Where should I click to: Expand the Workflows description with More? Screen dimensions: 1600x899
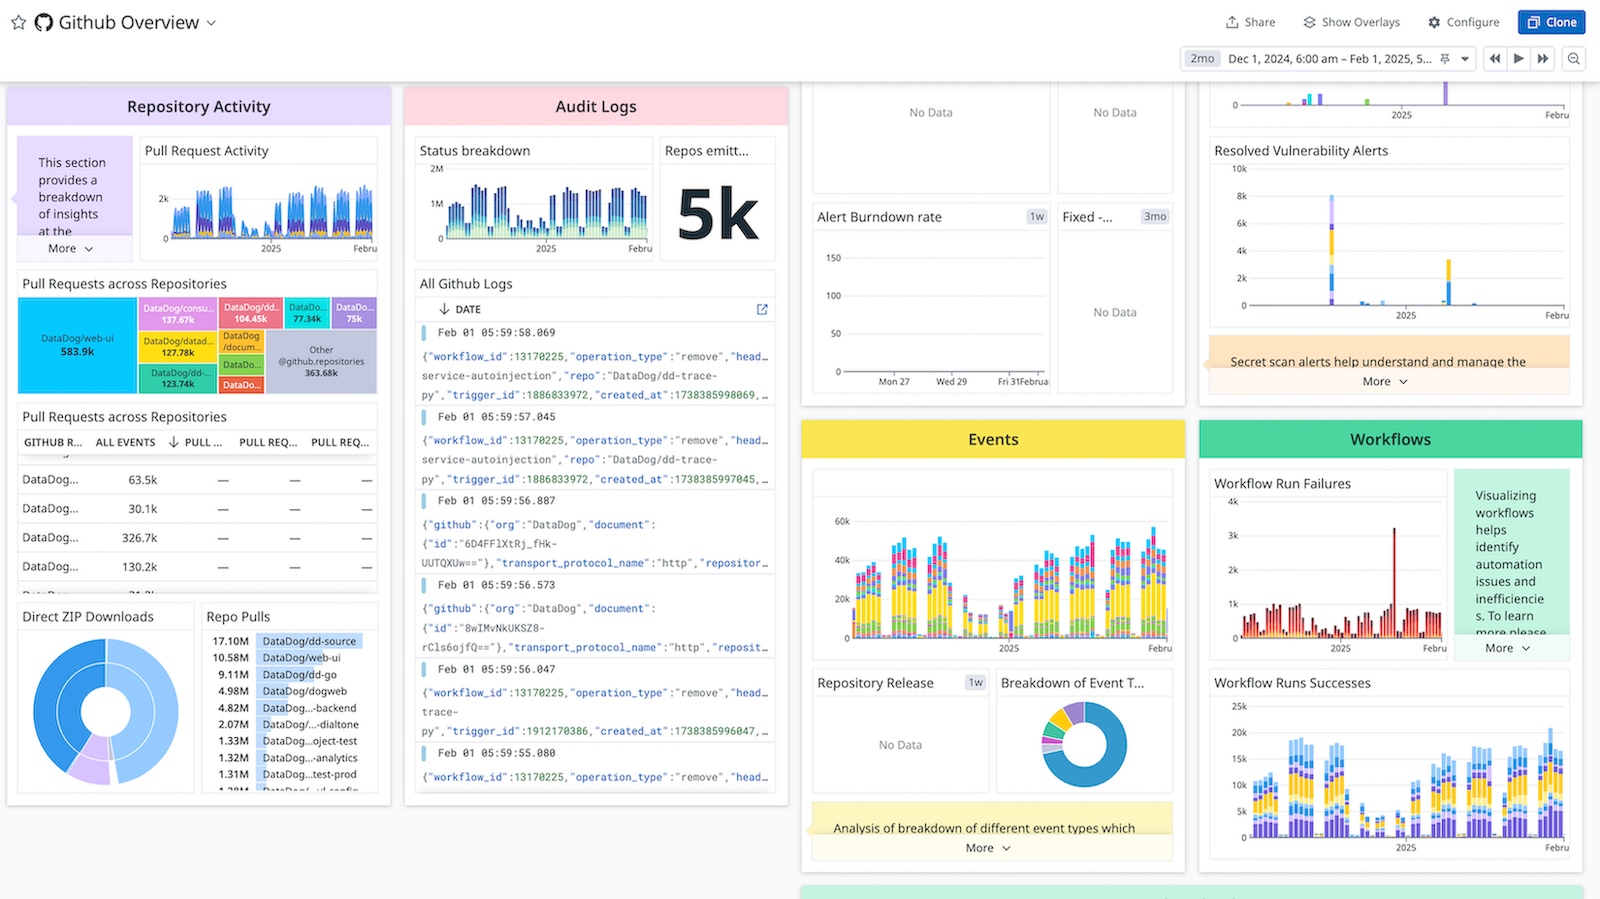[x=1508, y=648]
